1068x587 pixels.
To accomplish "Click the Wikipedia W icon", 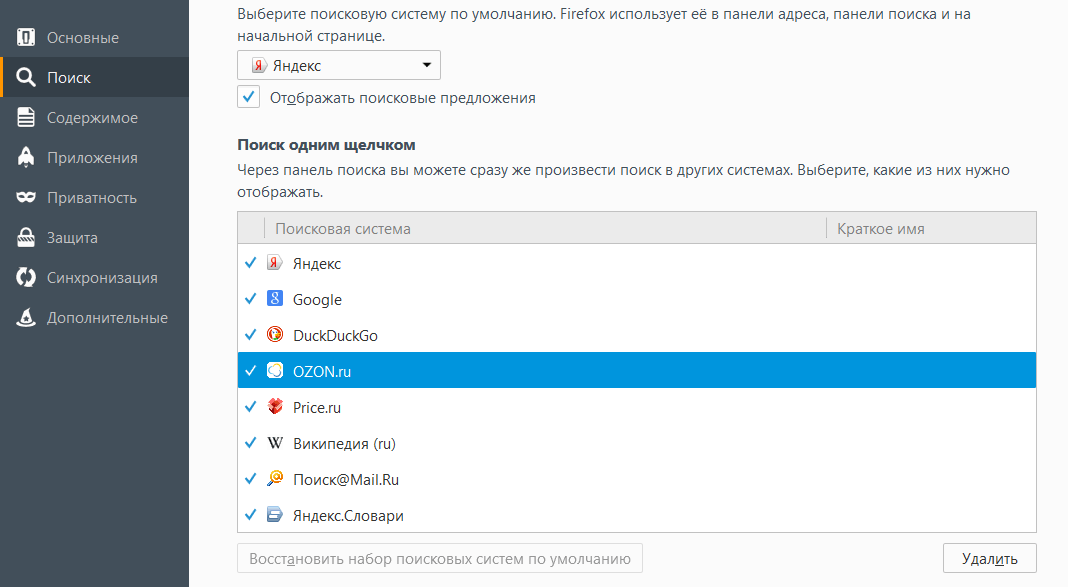I will 275,443.
